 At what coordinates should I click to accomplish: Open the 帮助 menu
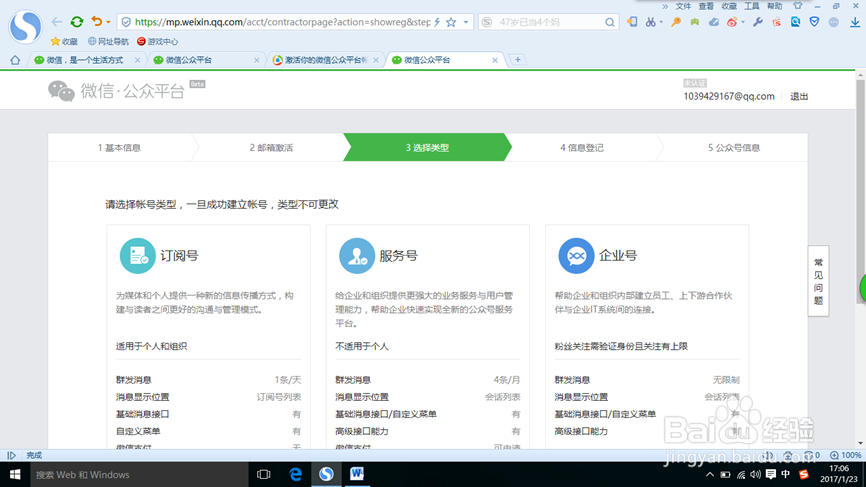pyautogui.click(x=774, y=6)
